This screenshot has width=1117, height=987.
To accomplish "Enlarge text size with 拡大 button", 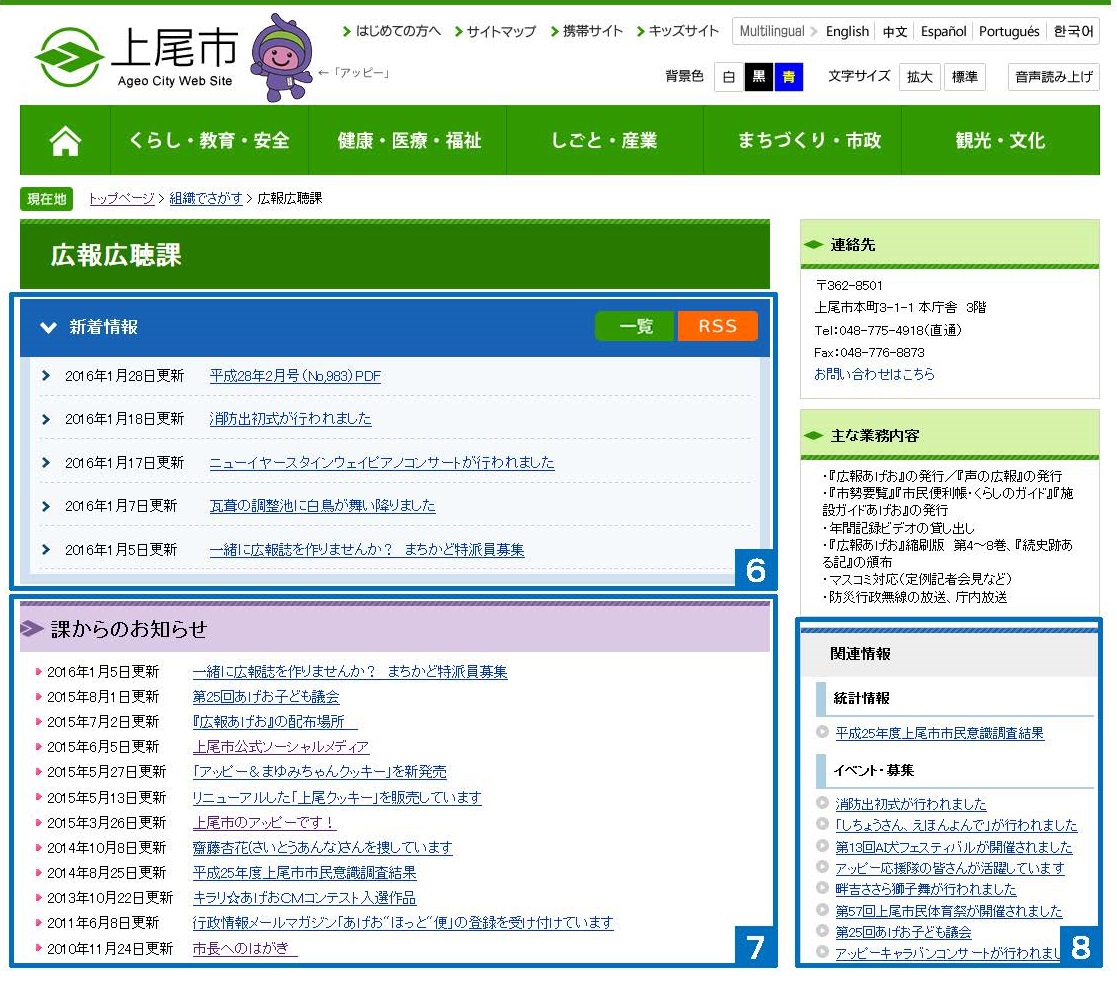I will [x=920, y=77].
